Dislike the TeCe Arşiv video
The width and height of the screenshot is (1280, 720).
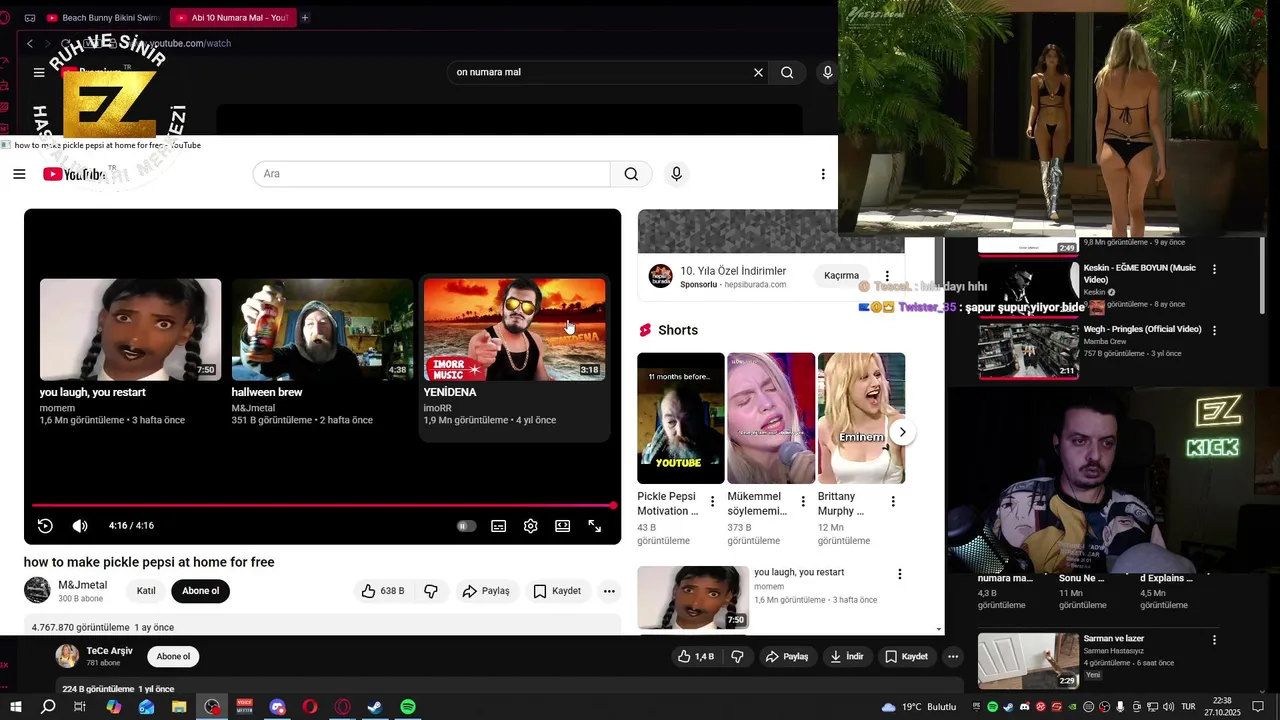coord(738,657)
